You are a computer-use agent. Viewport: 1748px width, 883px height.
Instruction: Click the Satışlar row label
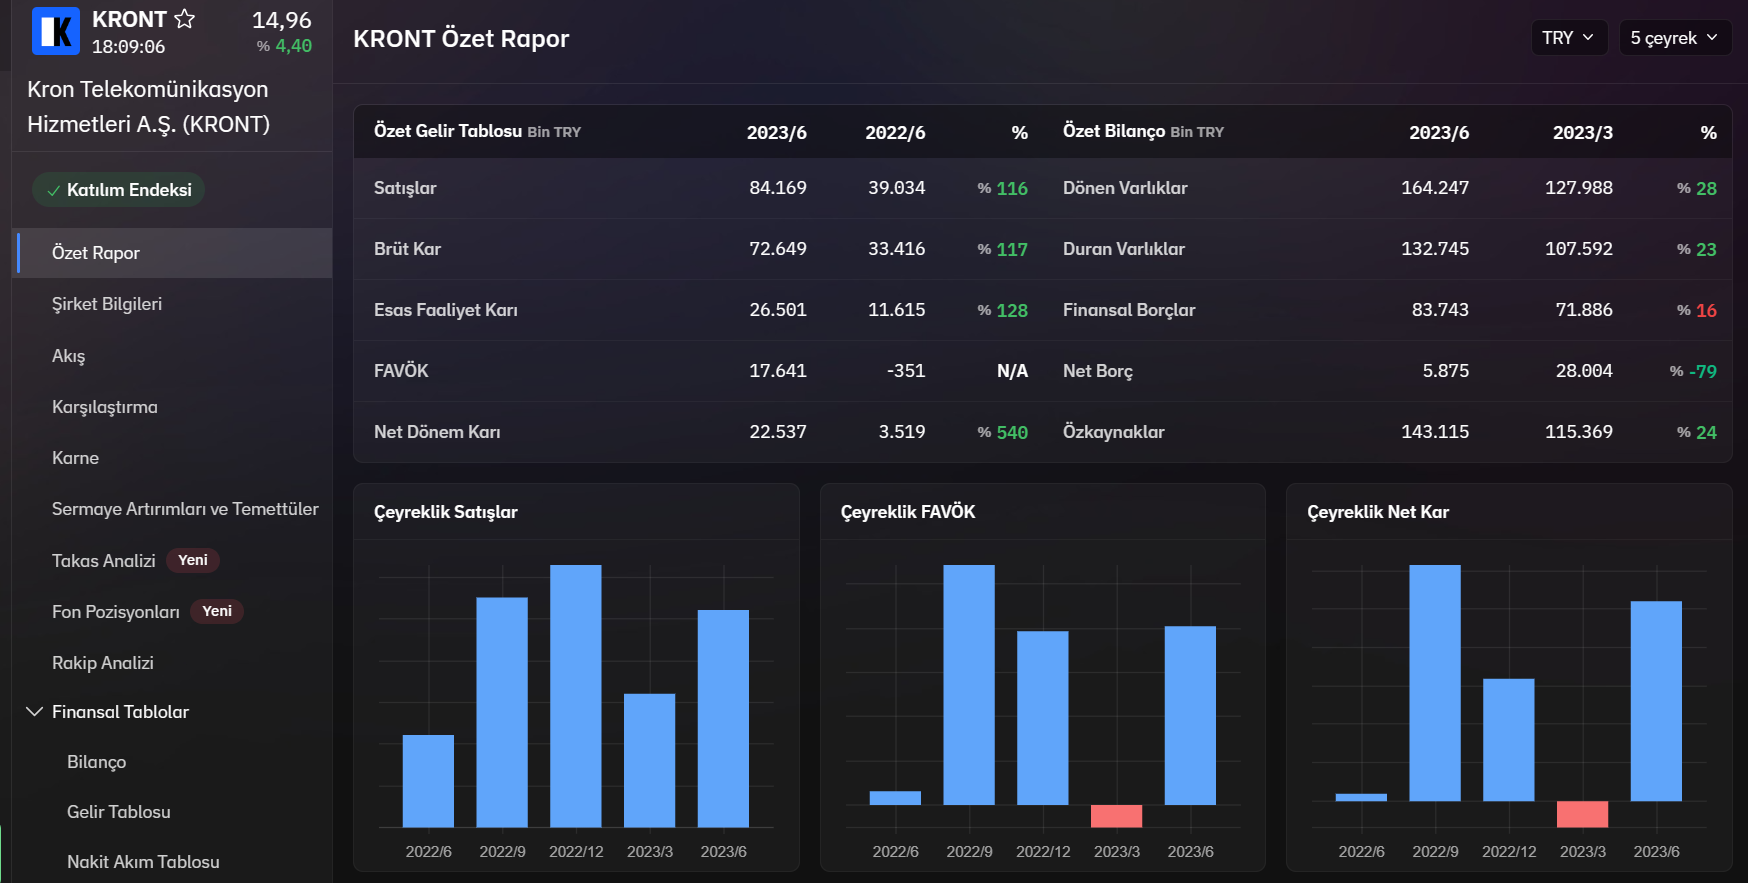(x=405, y=188)
